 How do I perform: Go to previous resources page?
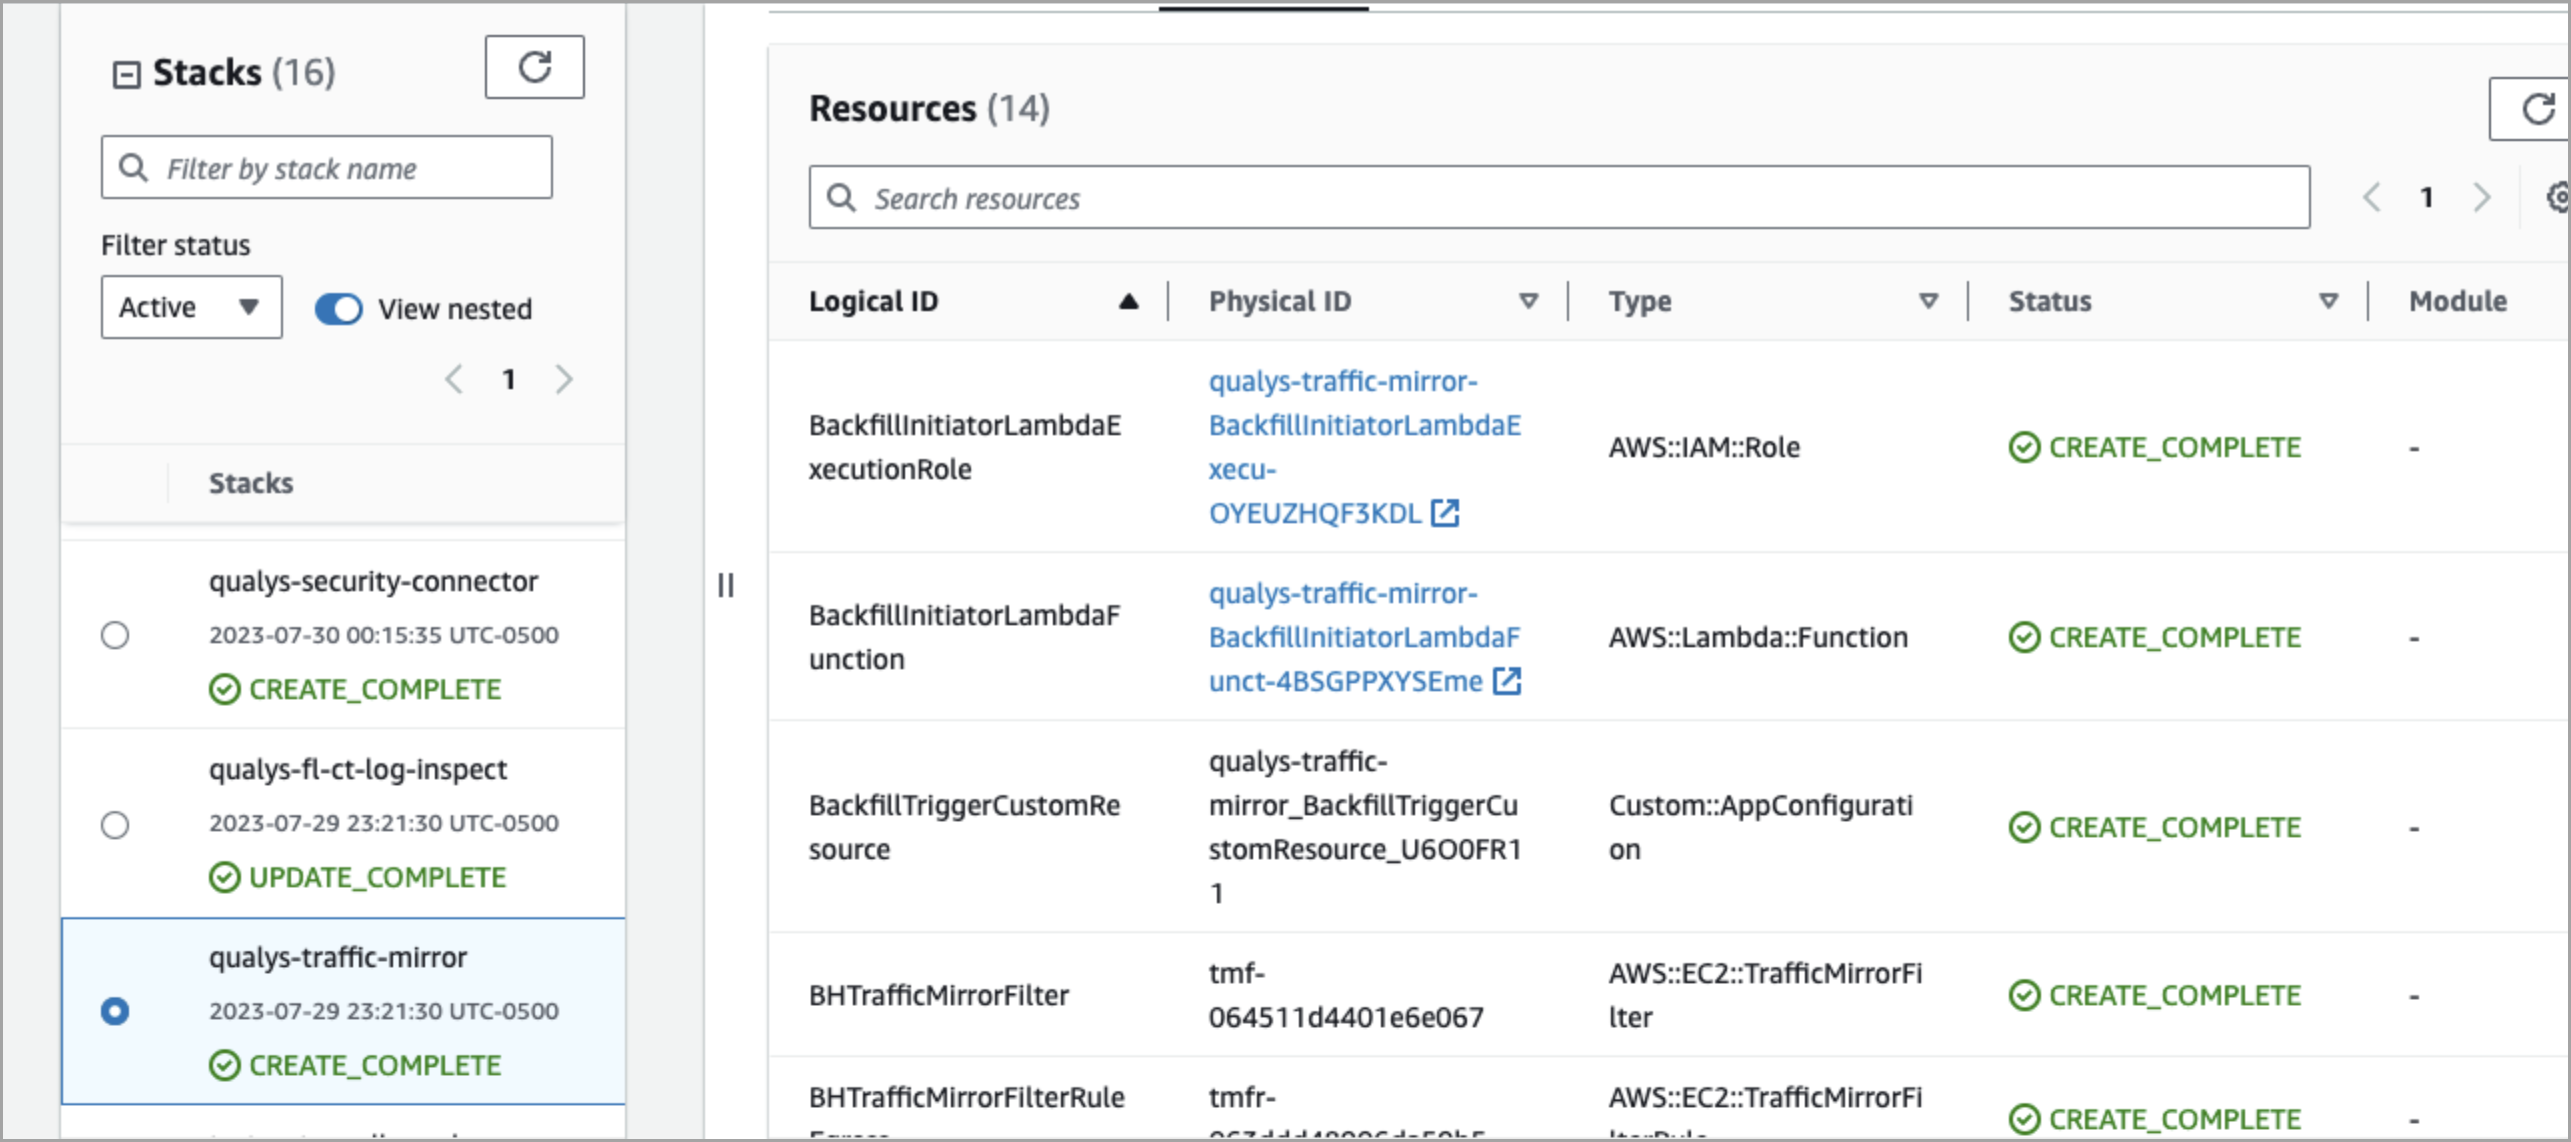point(2371,197)
